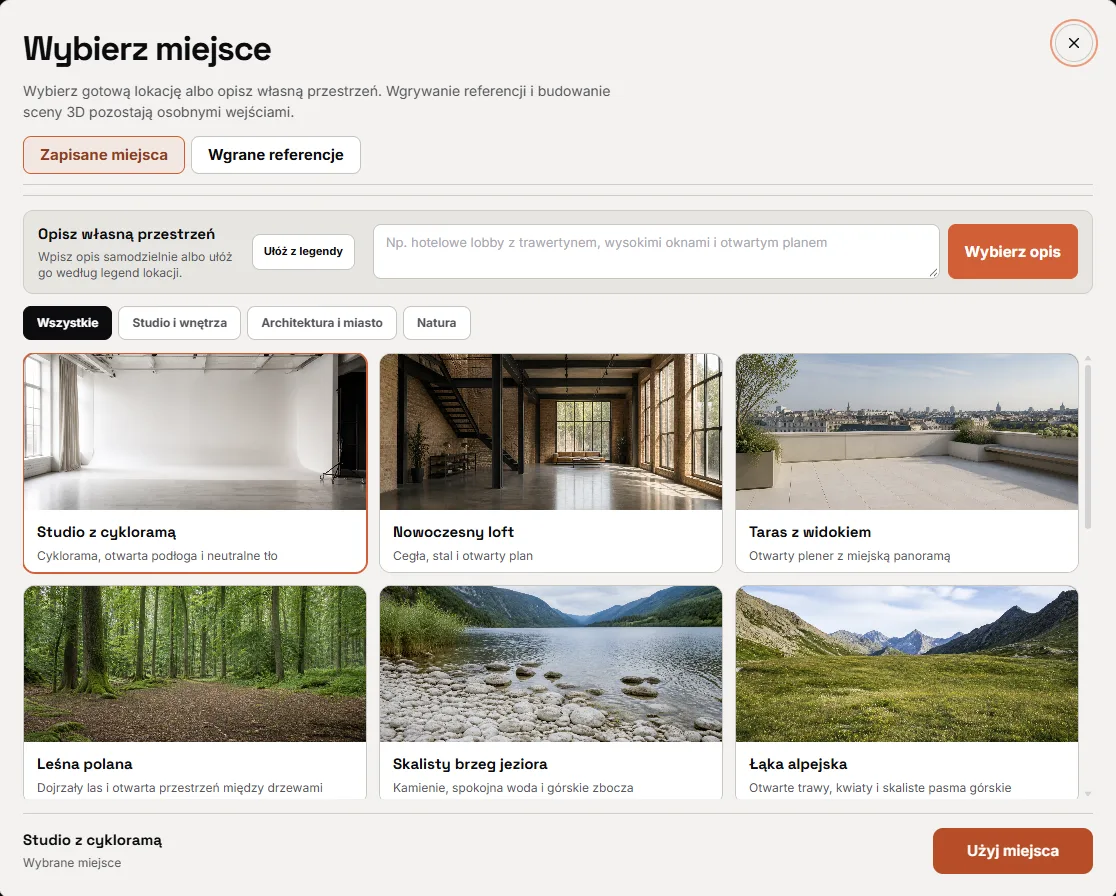
Task: Select the Studio z cykloramą thumbnail
Action: pyautogui.click(x=195, y=432)
